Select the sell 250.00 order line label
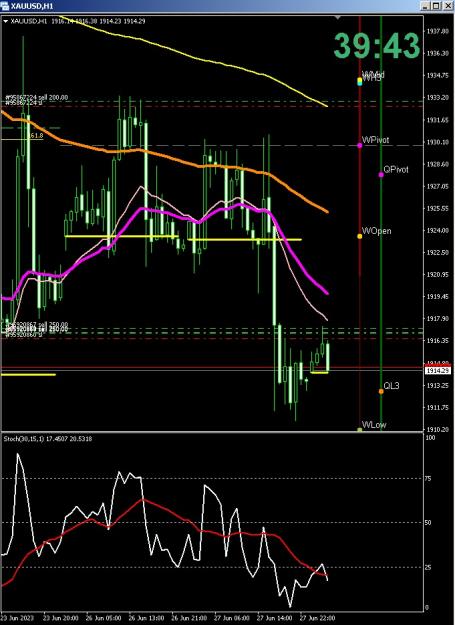 pos(37,324)
